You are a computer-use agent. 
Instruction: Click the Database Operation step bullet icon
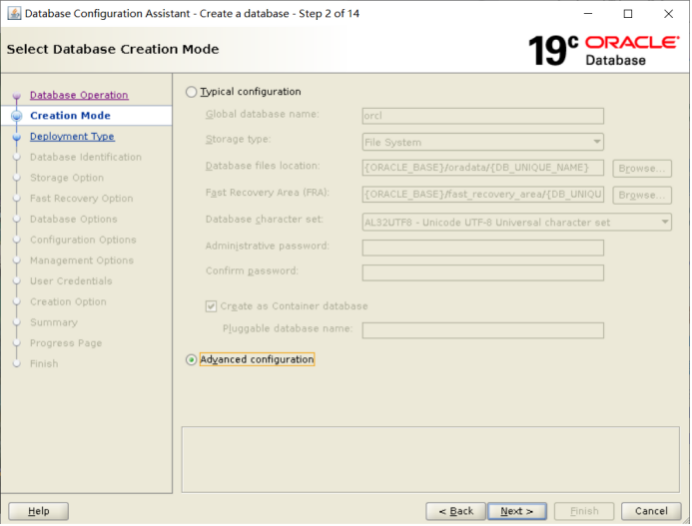coord(17,95)
